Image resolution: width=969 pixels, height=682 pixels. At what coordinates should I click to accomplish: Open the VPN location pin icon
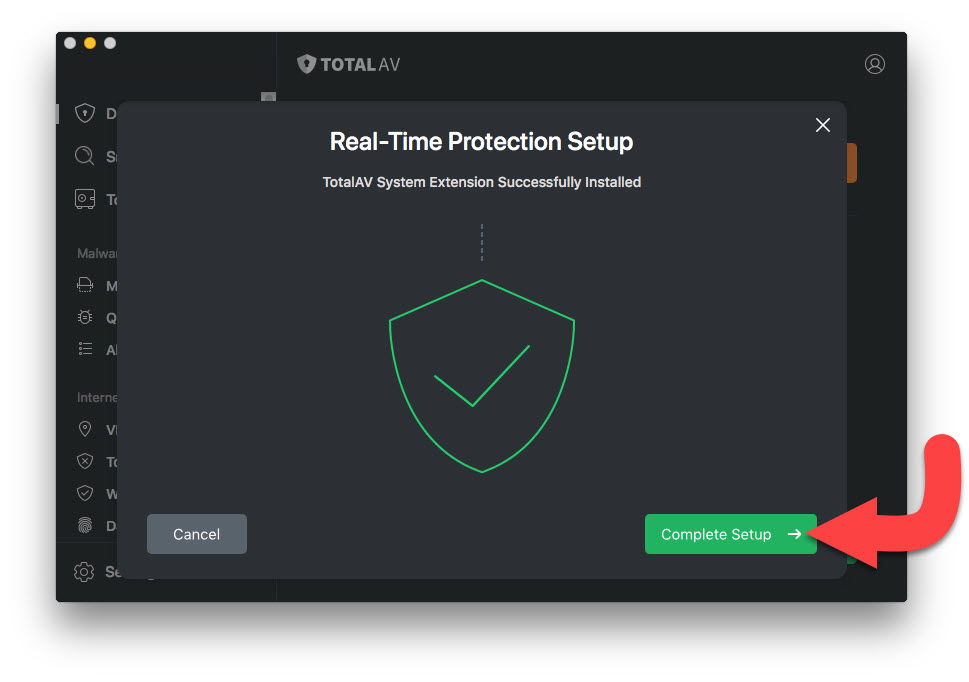point(85,429)
